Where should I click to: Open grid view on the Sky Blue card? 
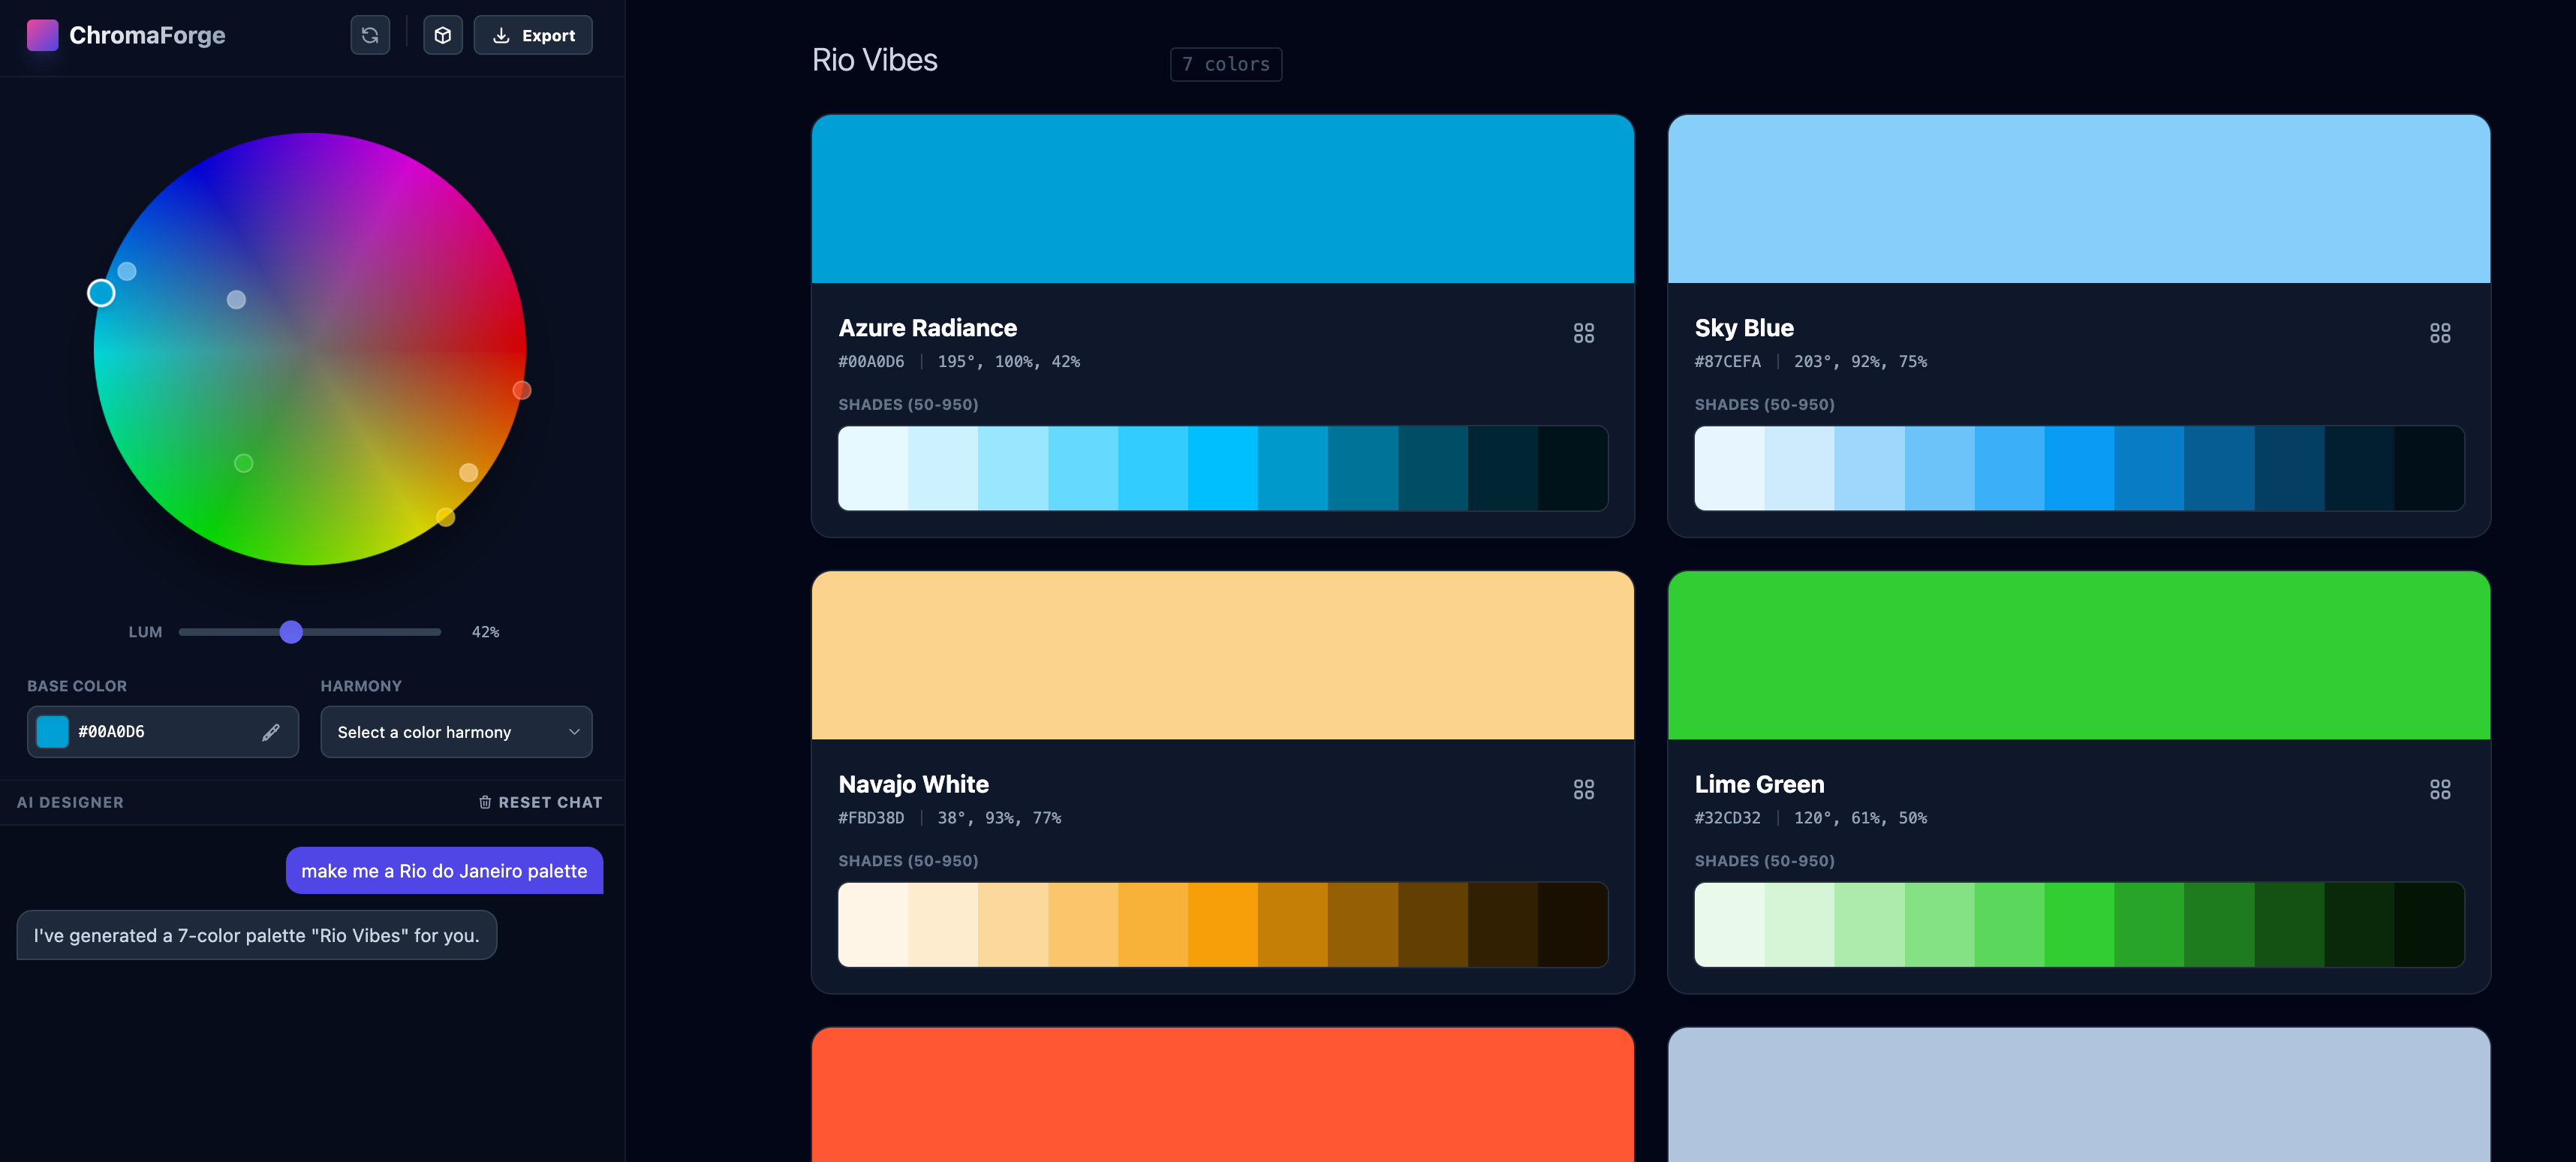(x=2440, y=332)
